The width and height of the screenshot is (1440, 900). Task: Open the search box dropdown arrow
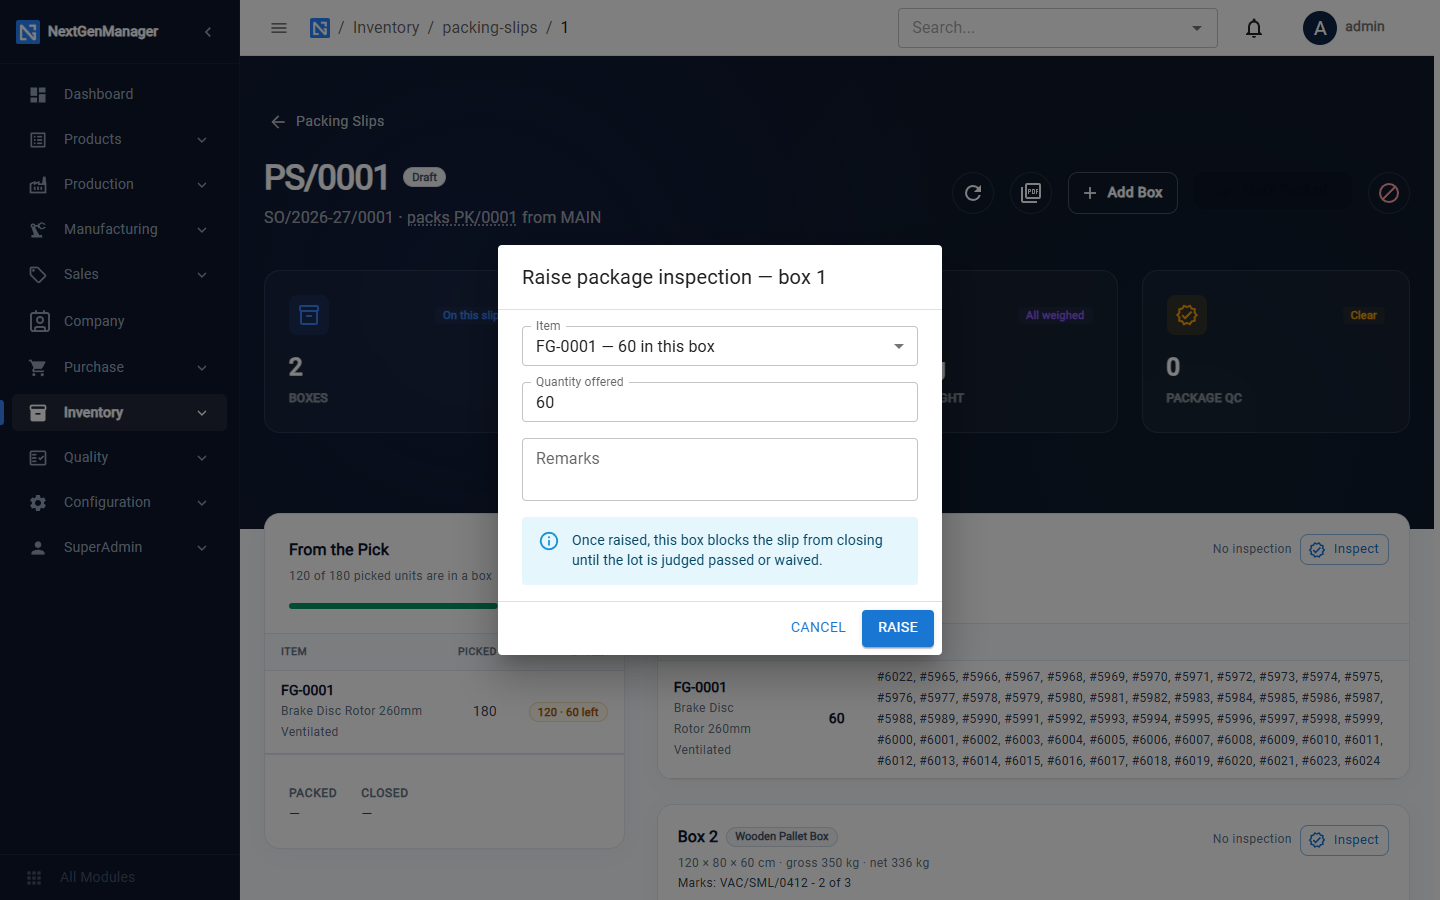point(1197,28)
